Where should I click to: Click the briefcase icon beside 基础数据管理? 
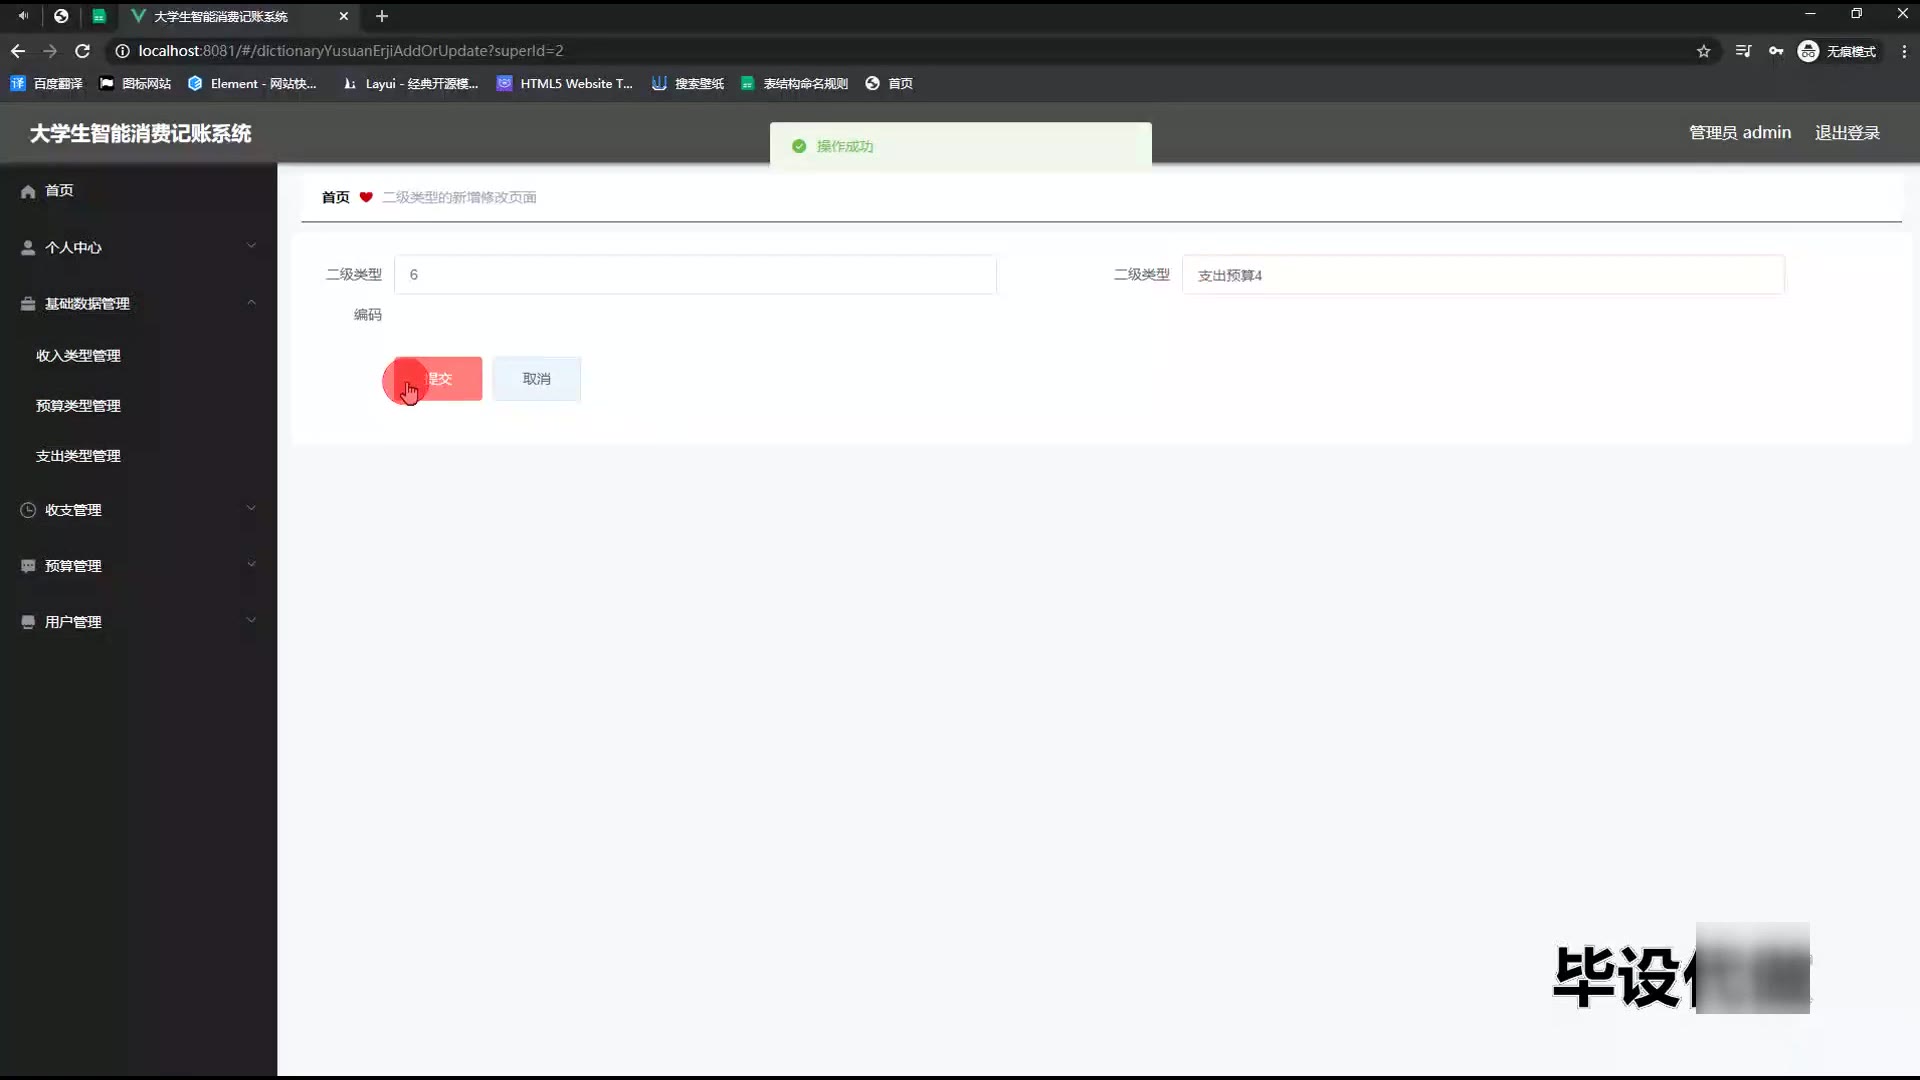(x=28, y=304)
